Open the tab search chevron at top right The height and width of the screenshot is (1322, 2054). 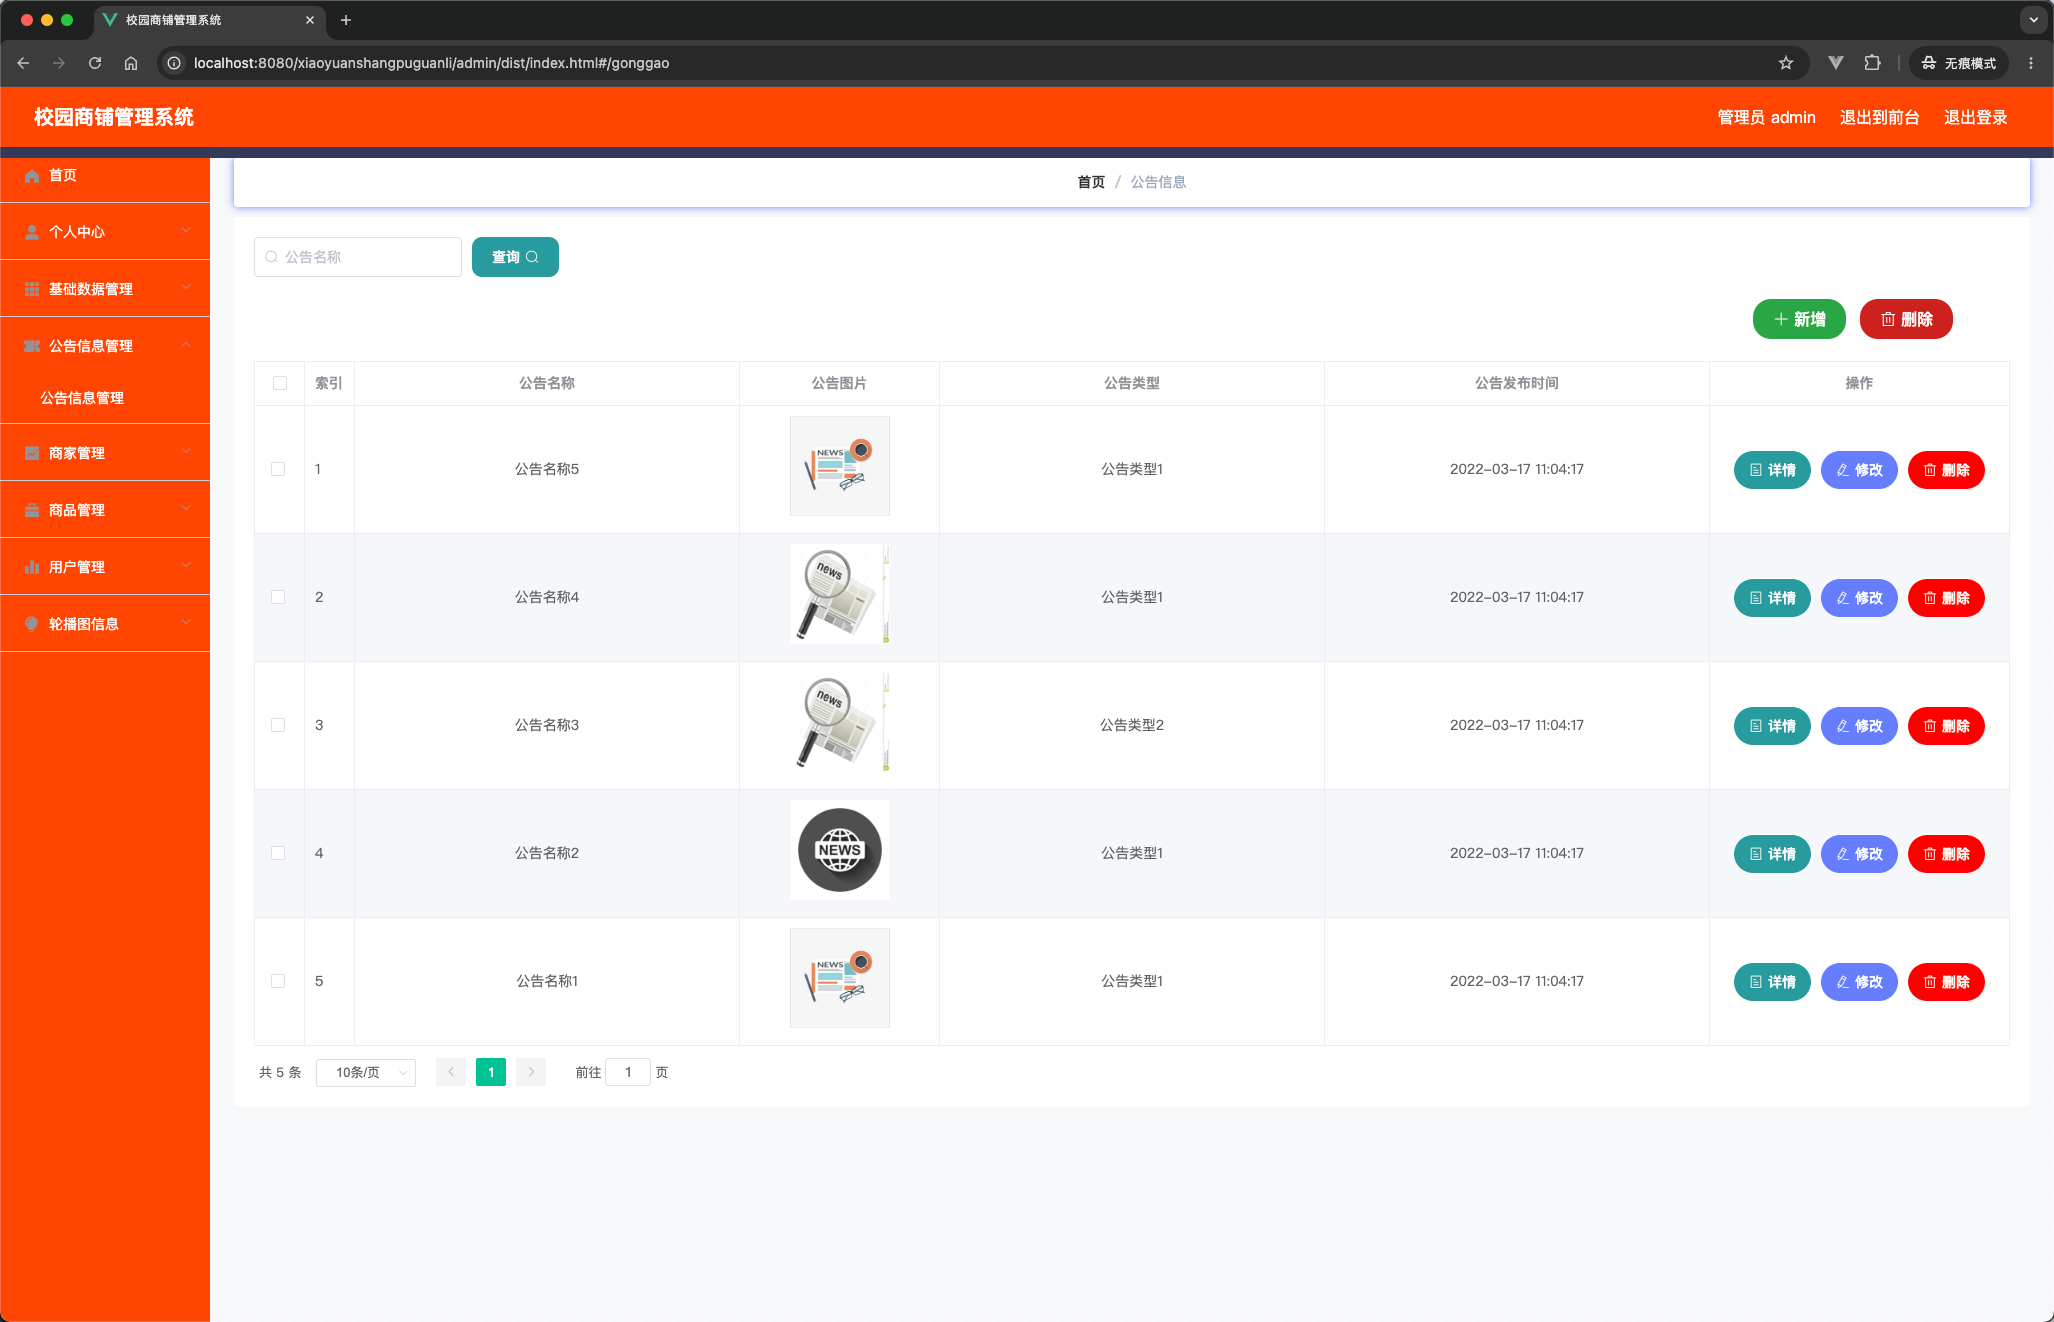coord(2033,20)
